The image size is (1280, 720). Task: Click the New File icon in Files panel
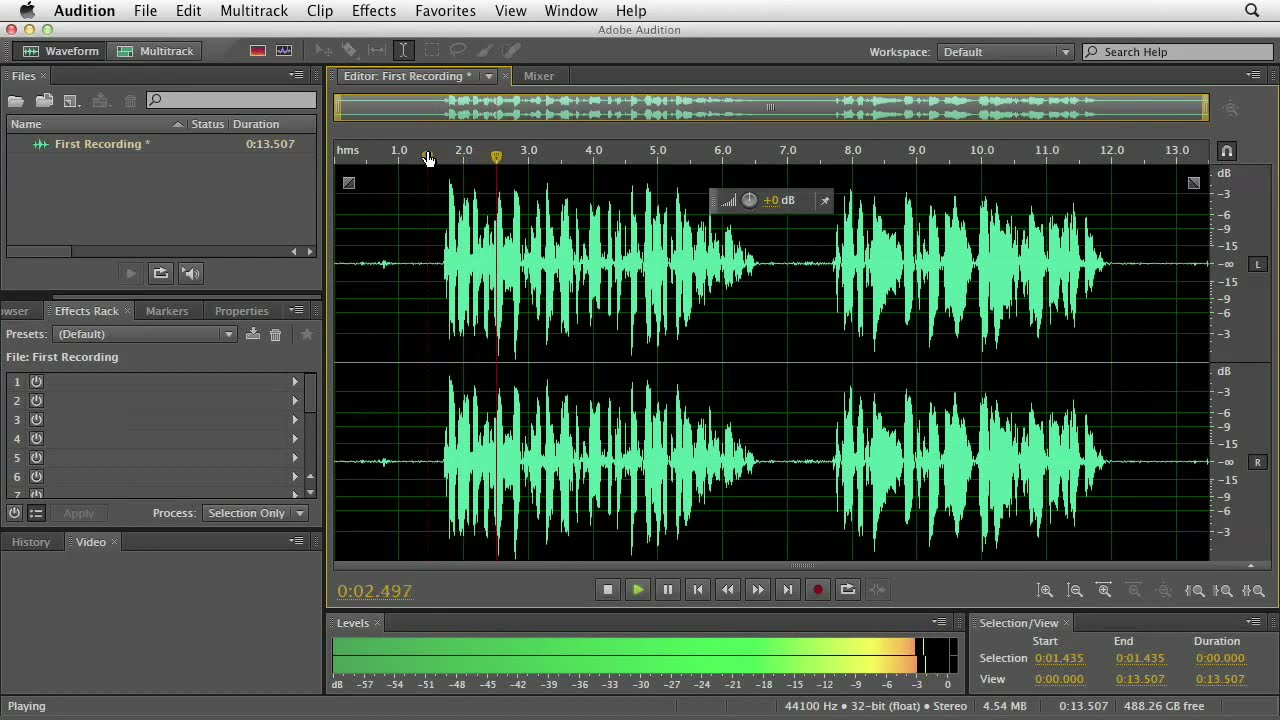(71, 100)
